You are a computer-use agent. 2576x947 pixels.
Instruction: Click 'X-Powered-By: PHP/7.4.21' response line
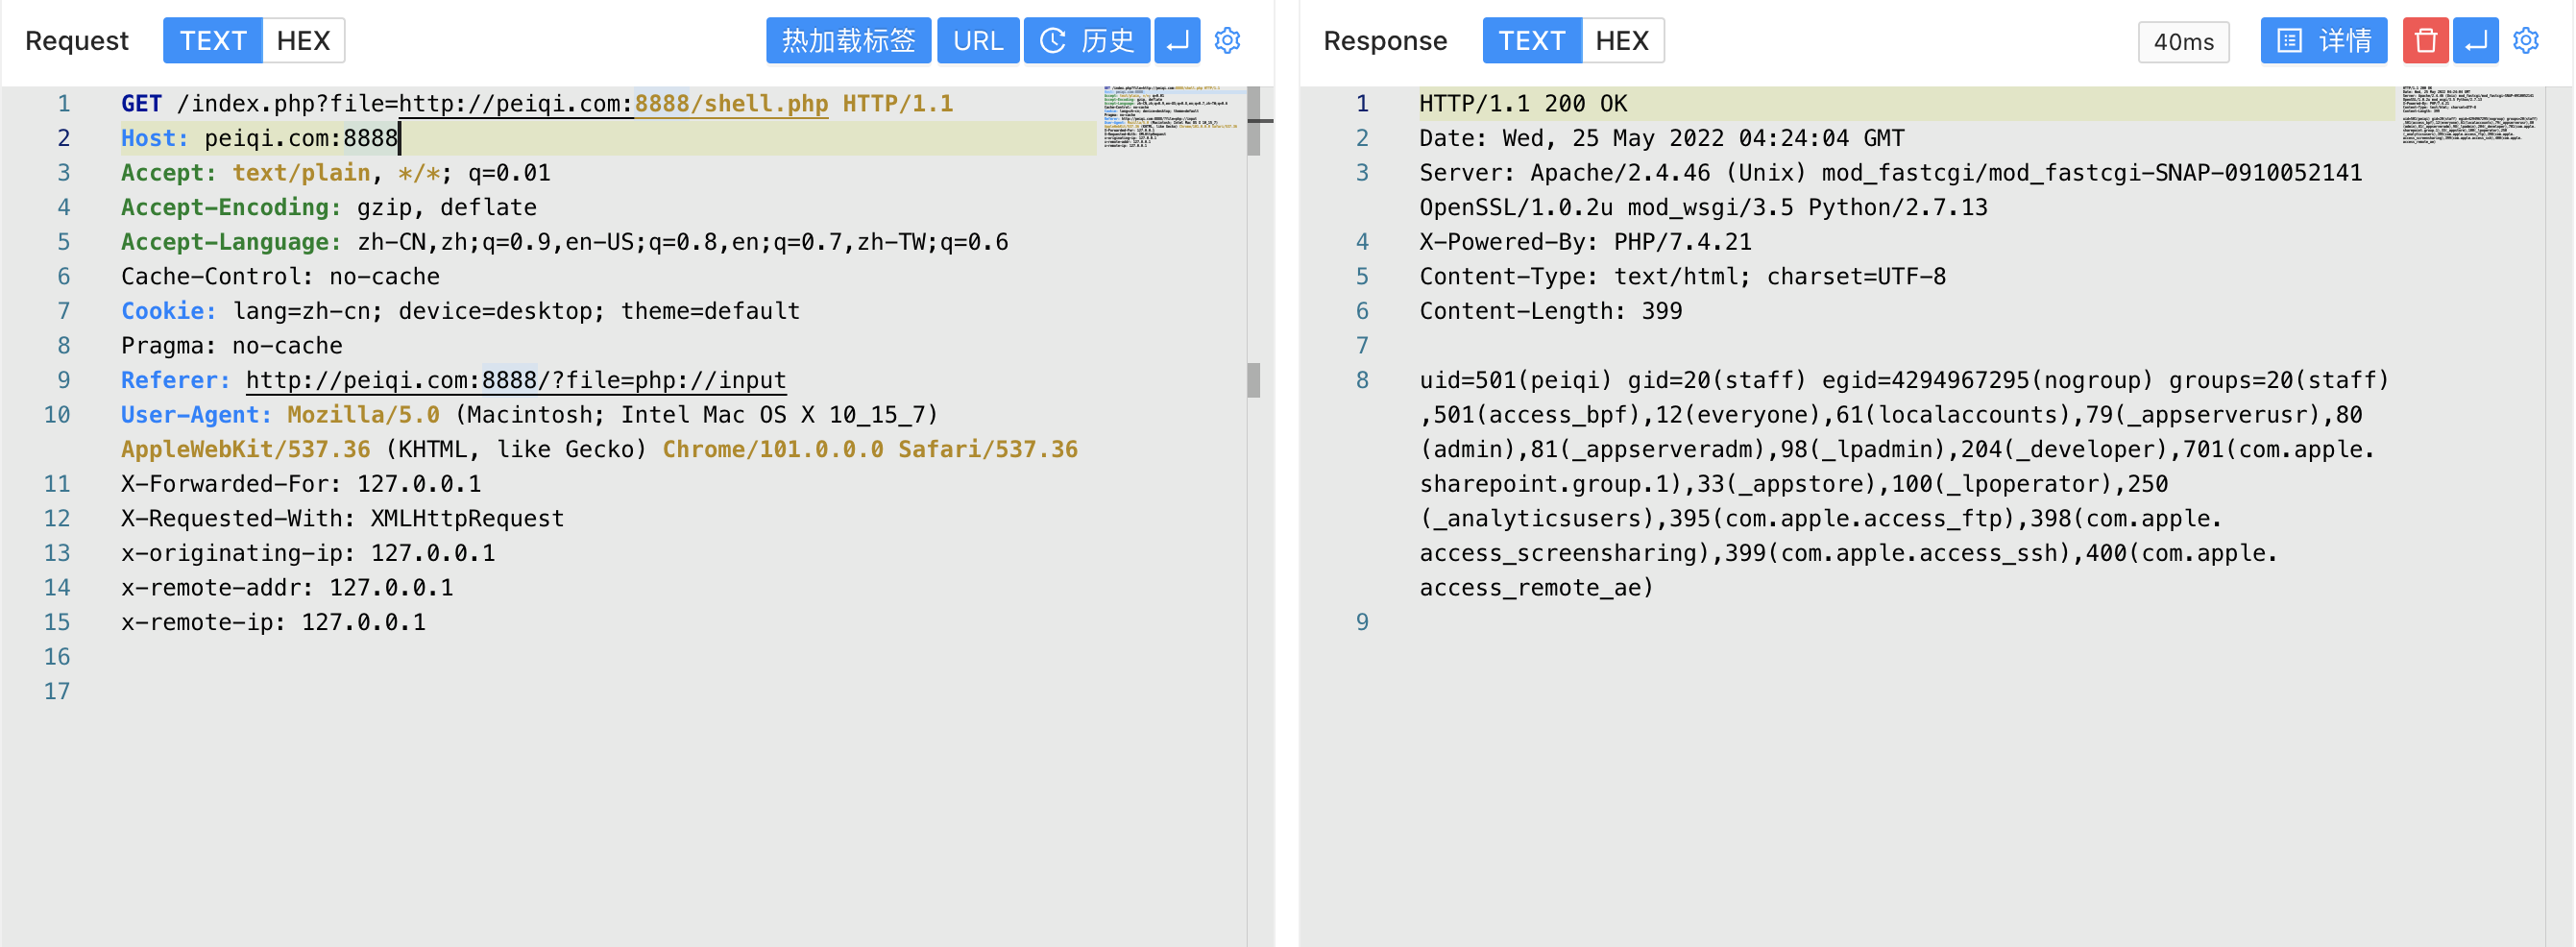click(1586, 242)
